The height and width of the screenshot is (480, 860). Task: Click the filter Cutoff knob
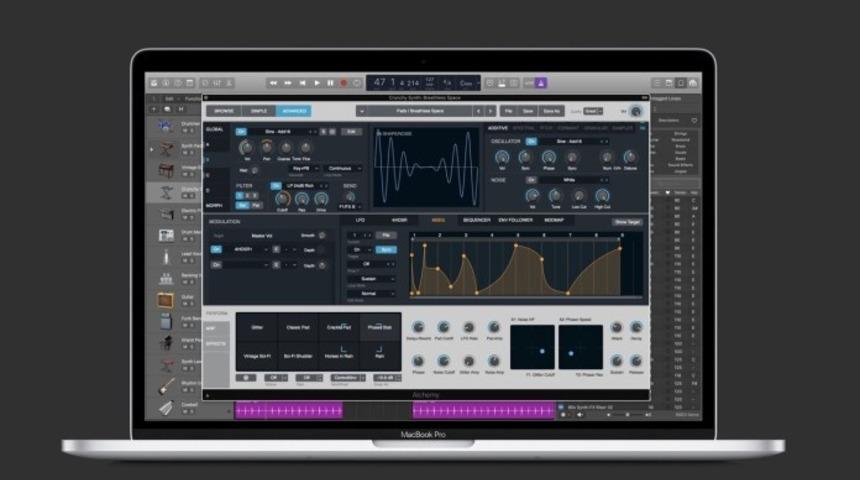[x=282, y=199]
